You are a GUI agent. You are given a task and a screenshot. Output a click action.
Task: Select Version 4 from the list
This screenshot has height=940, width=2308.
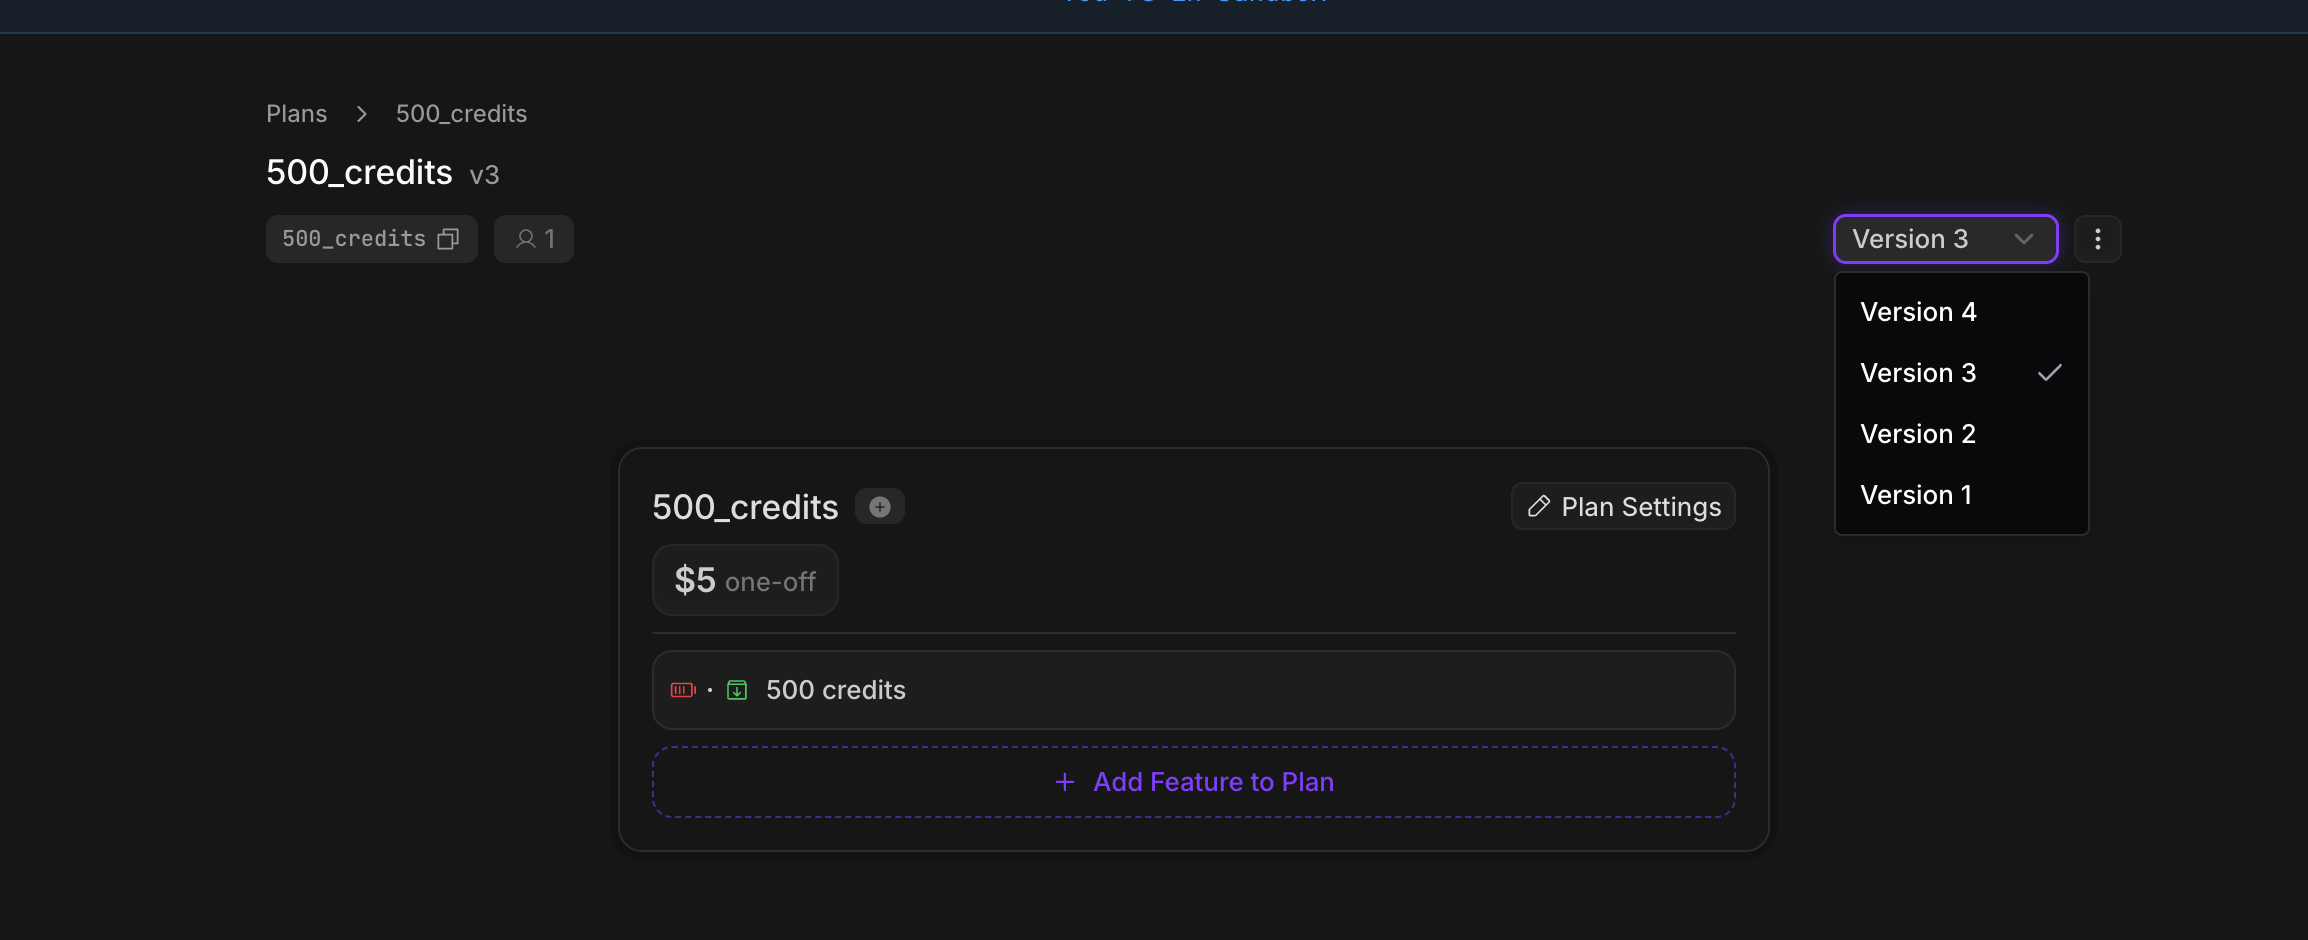[x=1962, y=312]
